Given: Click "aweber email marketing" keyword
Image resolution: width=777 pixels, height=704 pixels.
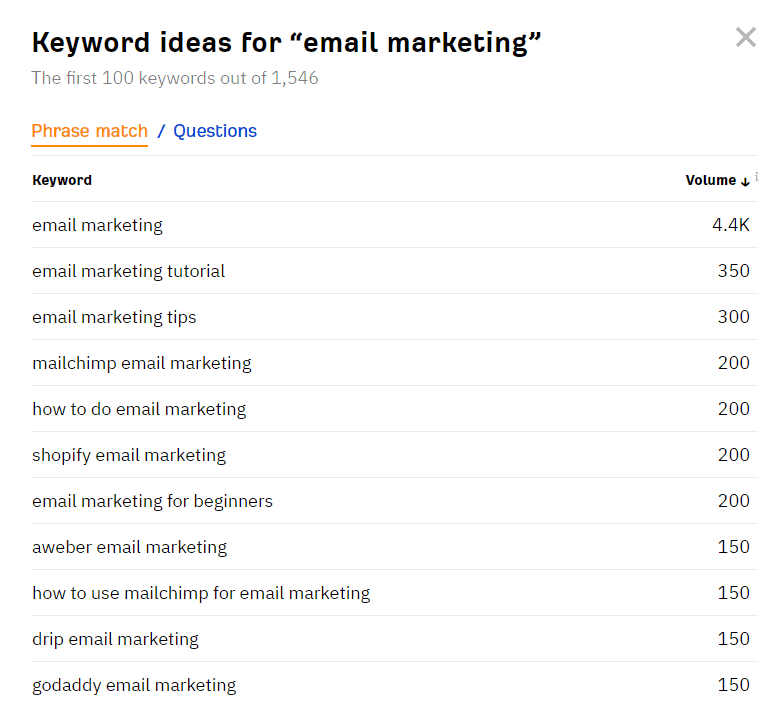Looking at the screenshot, I should coord(129,547).
